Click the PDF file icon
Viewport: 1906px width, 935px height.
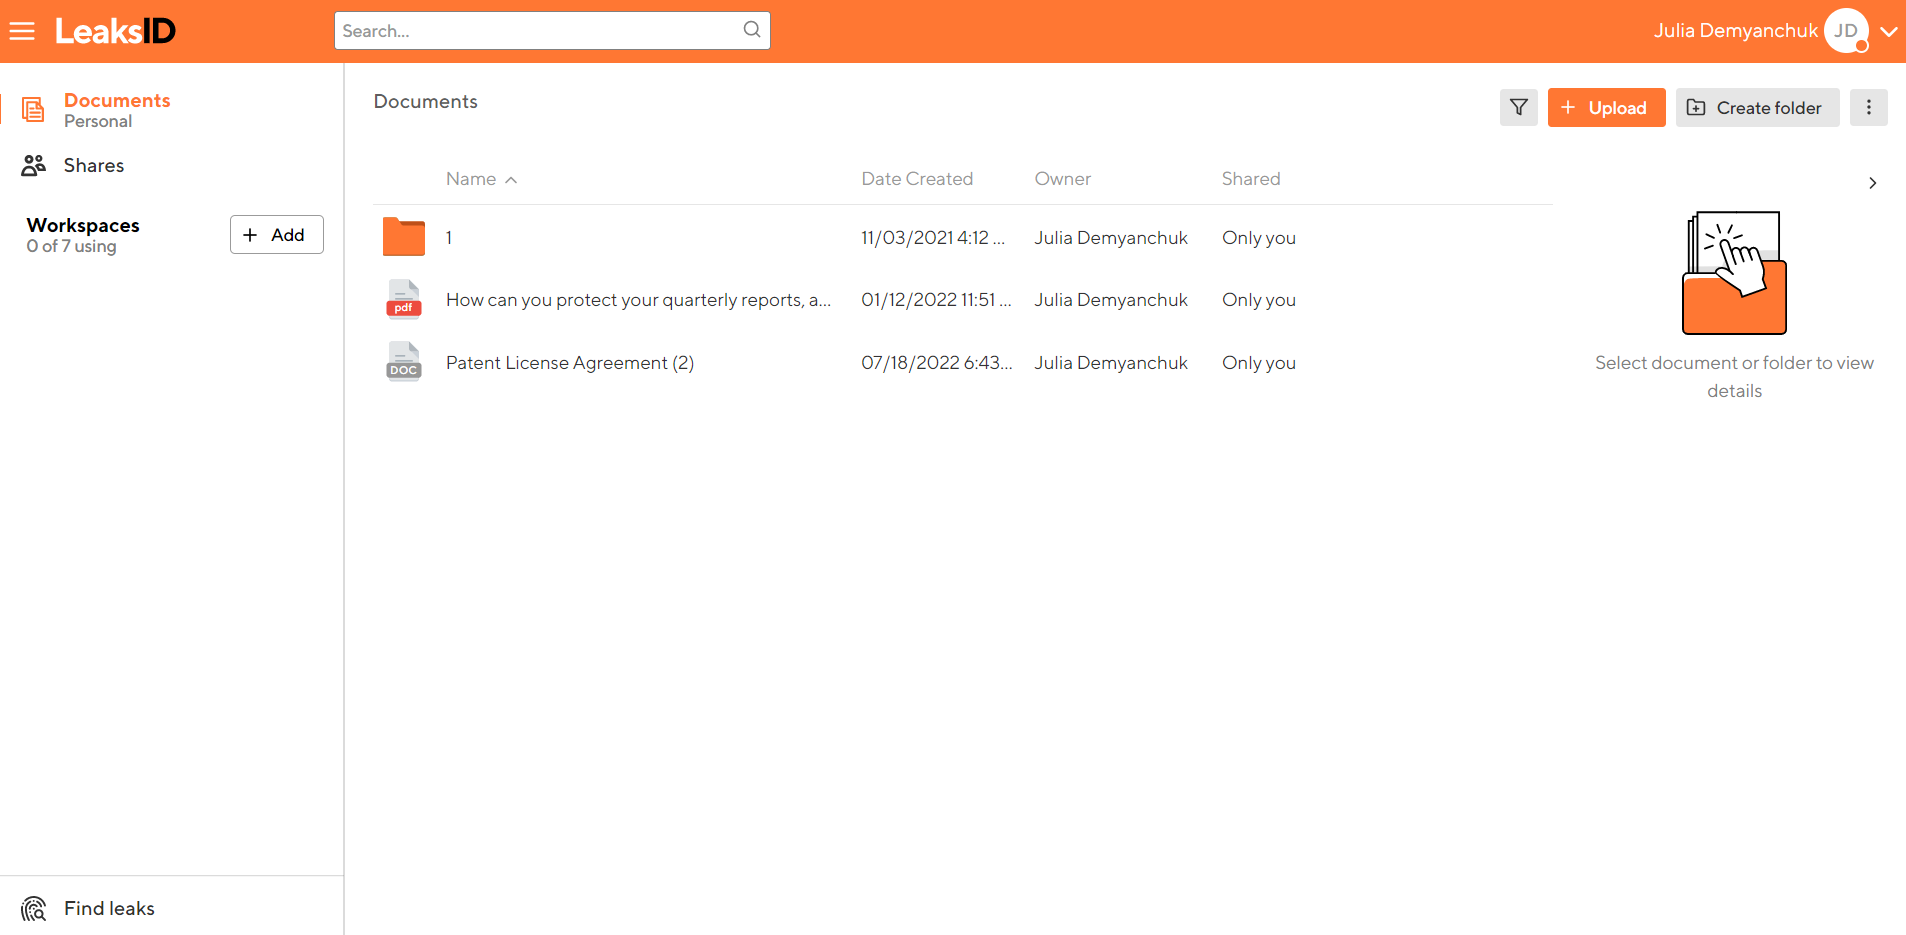pos(404,299)
